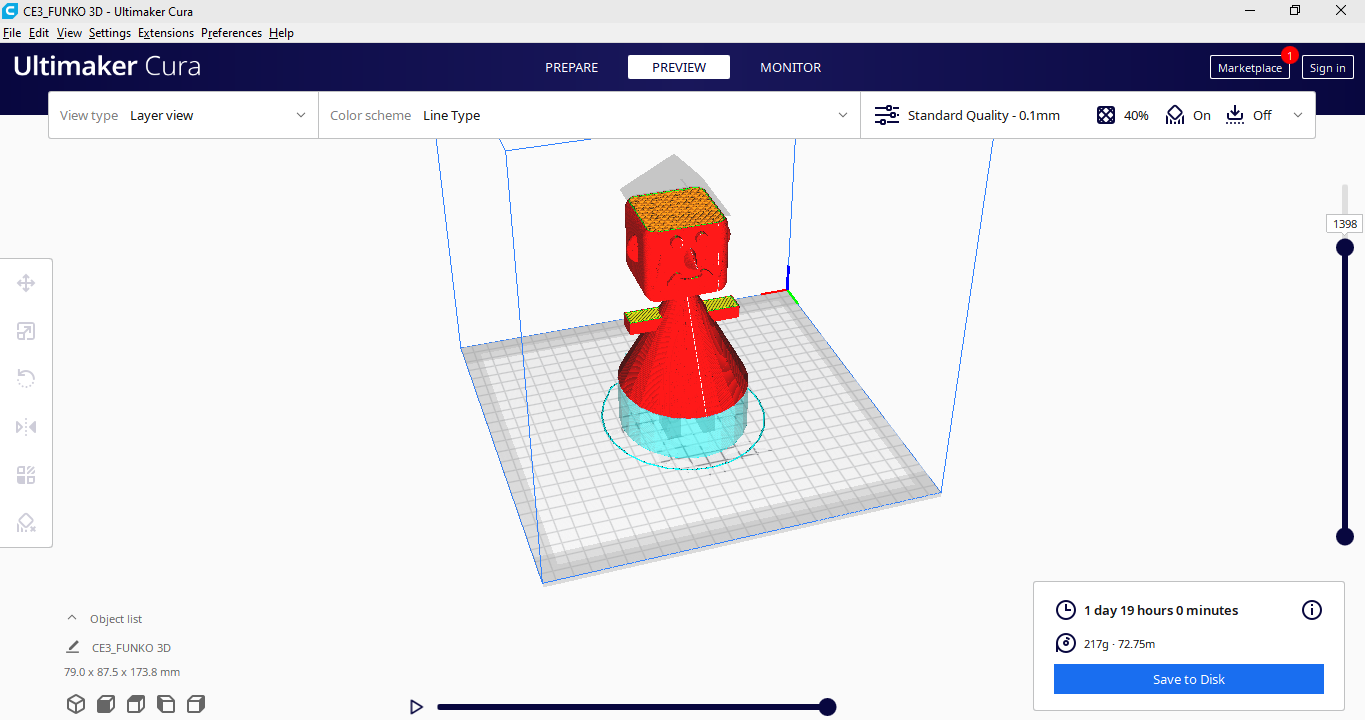Switch camera to front view icon
Image resolution: width=1365 pixels, height=720 pixels.
point(106,704)
